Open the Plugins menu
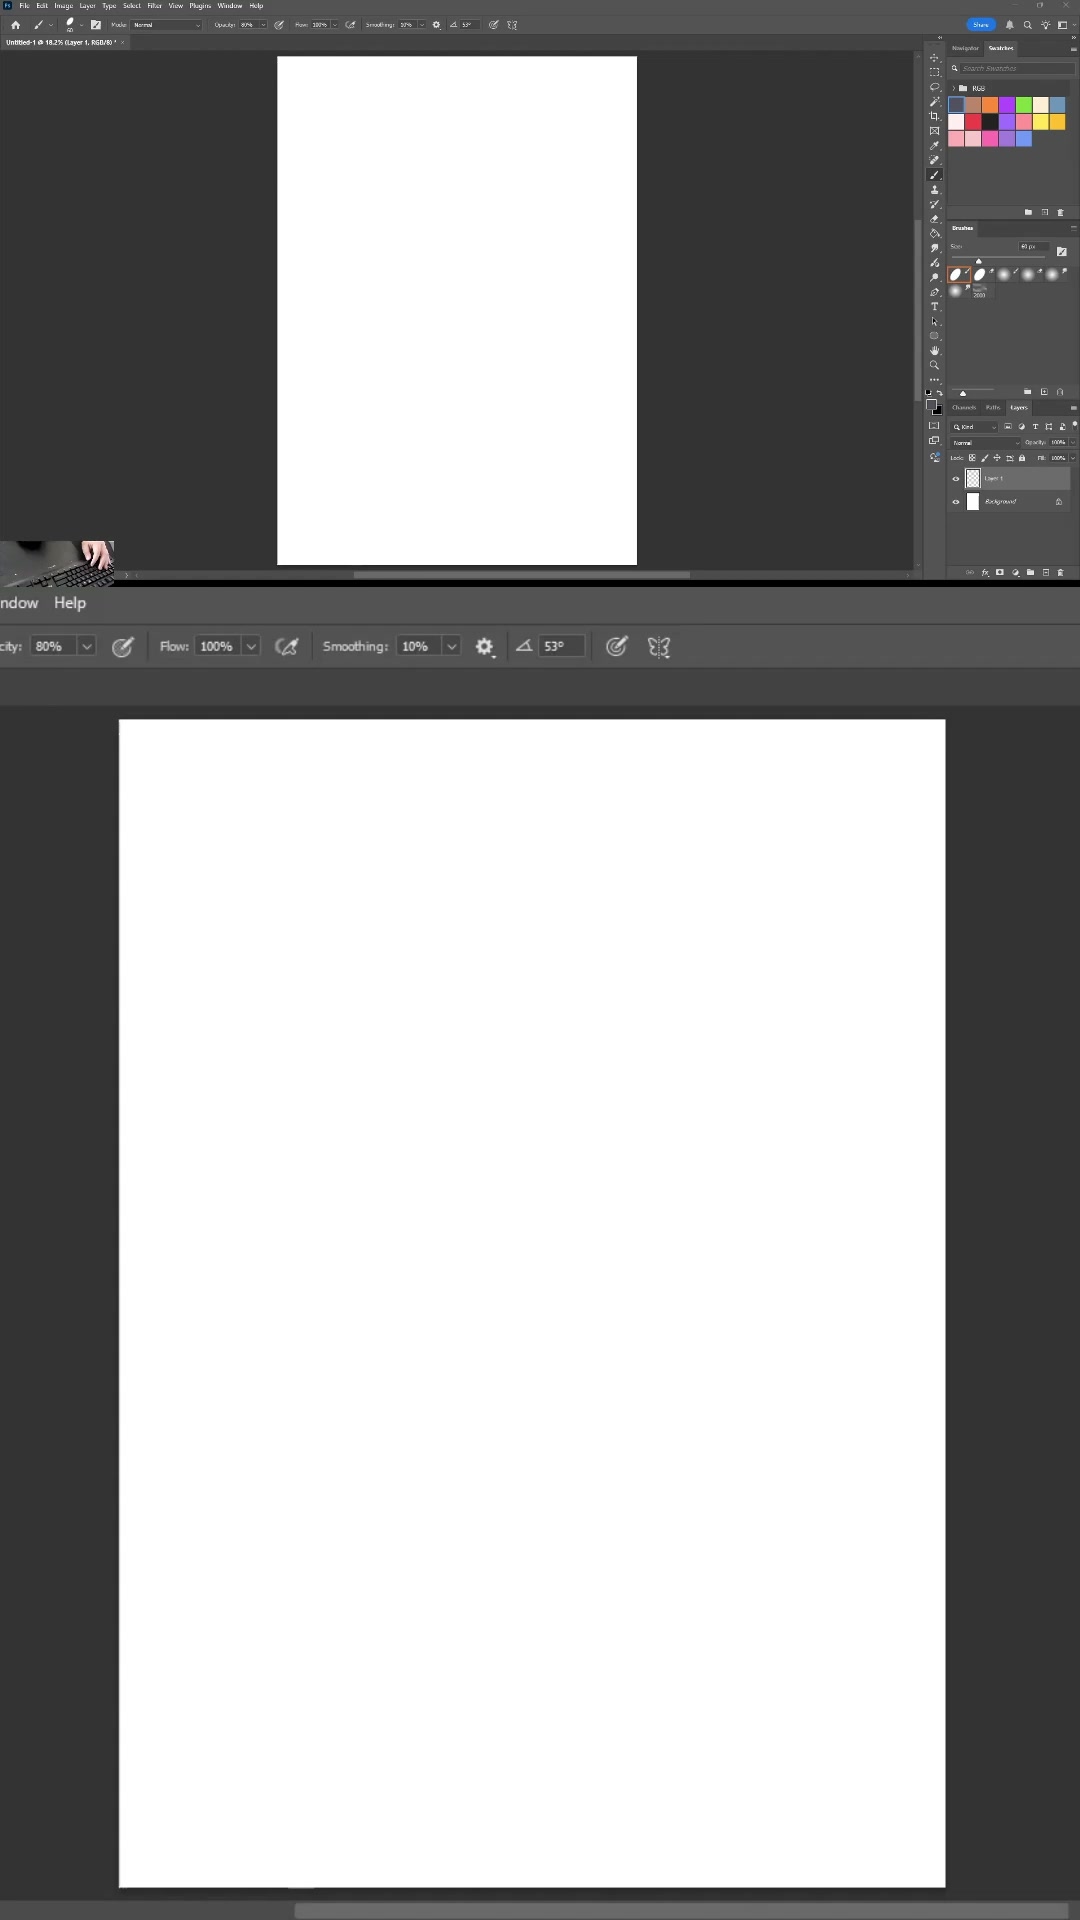The width and height of the screenshot is (1080, 1920). click(x=200, y=5)
